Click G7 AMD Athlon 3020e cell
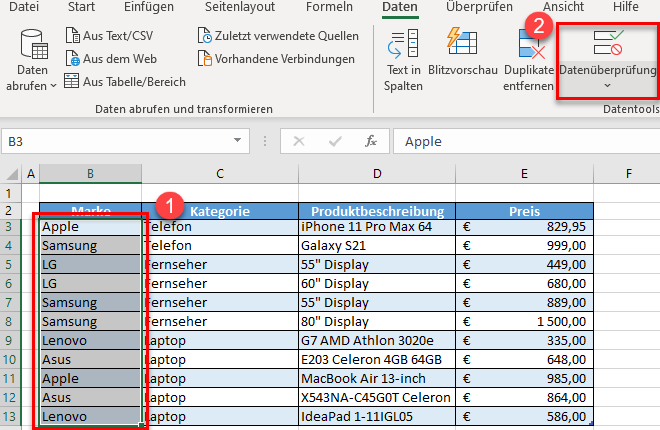Screen dimensions: 660x430 coord(377,340)
